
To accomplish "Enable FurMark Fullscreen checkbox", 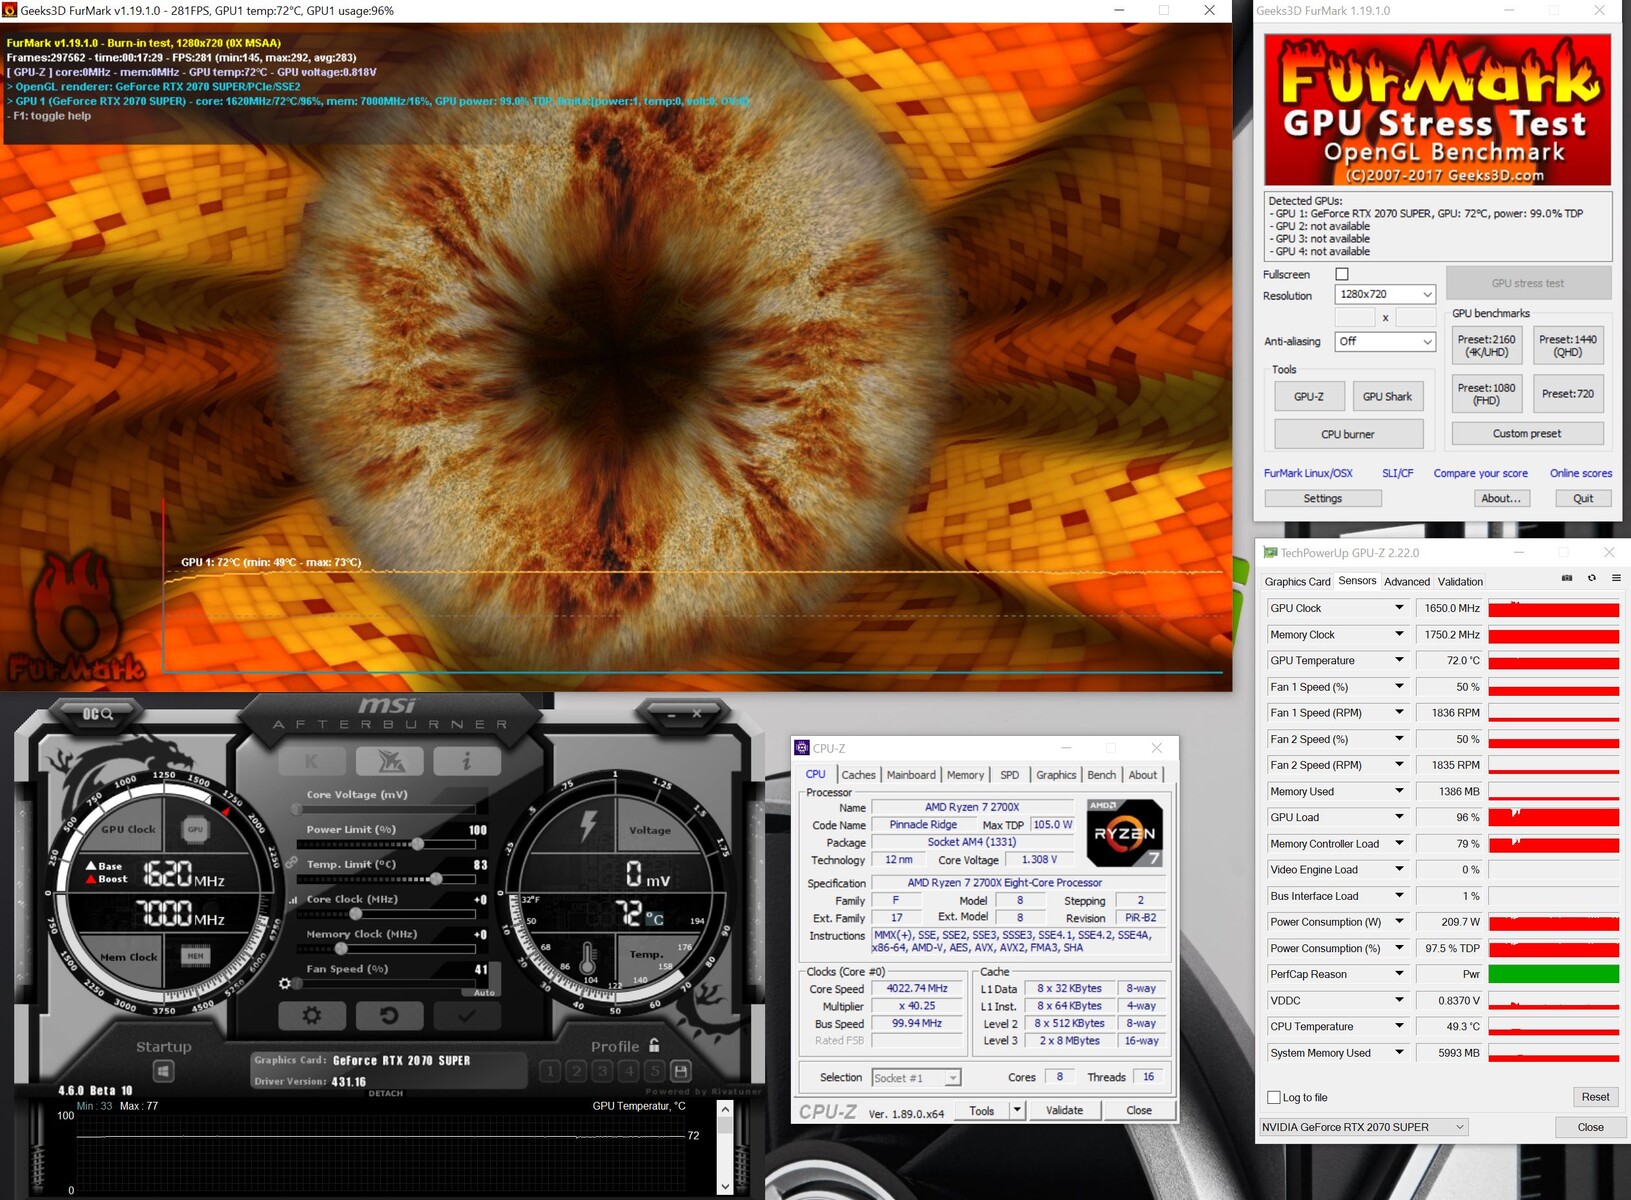I will (x=1342, y=274).
